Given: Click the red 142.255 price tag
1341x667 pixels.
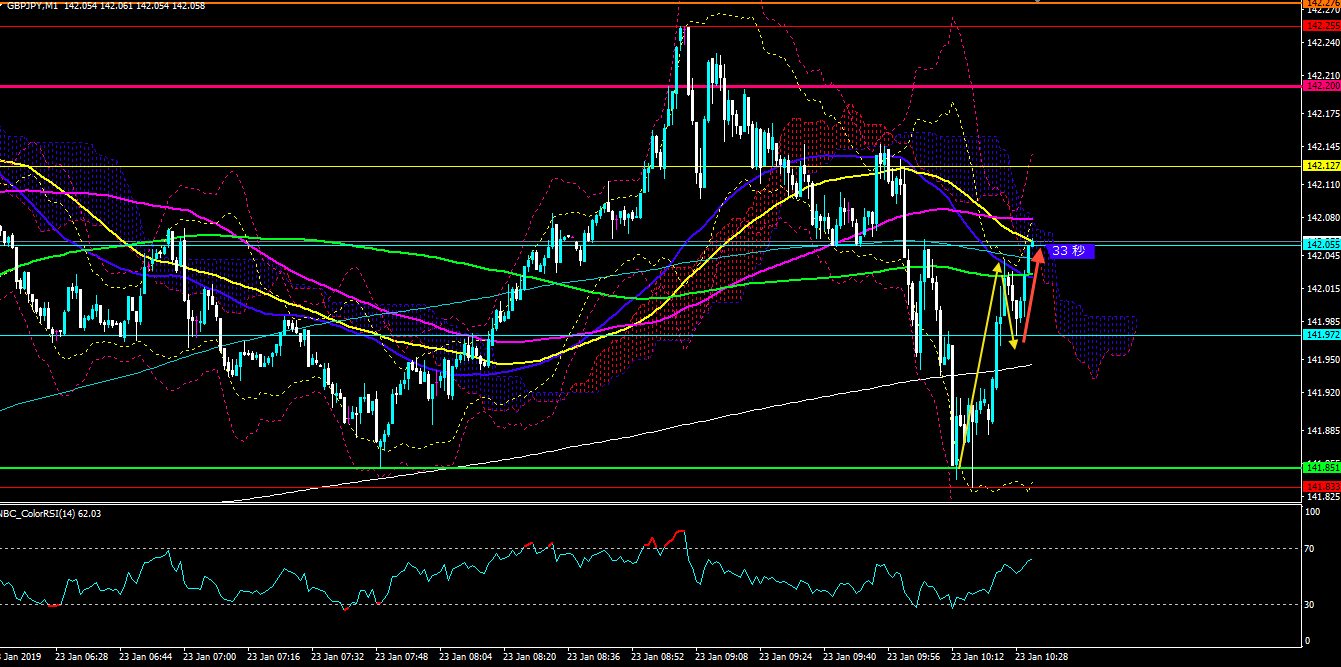Looking at the screenshot, I should pos(1322,27).
